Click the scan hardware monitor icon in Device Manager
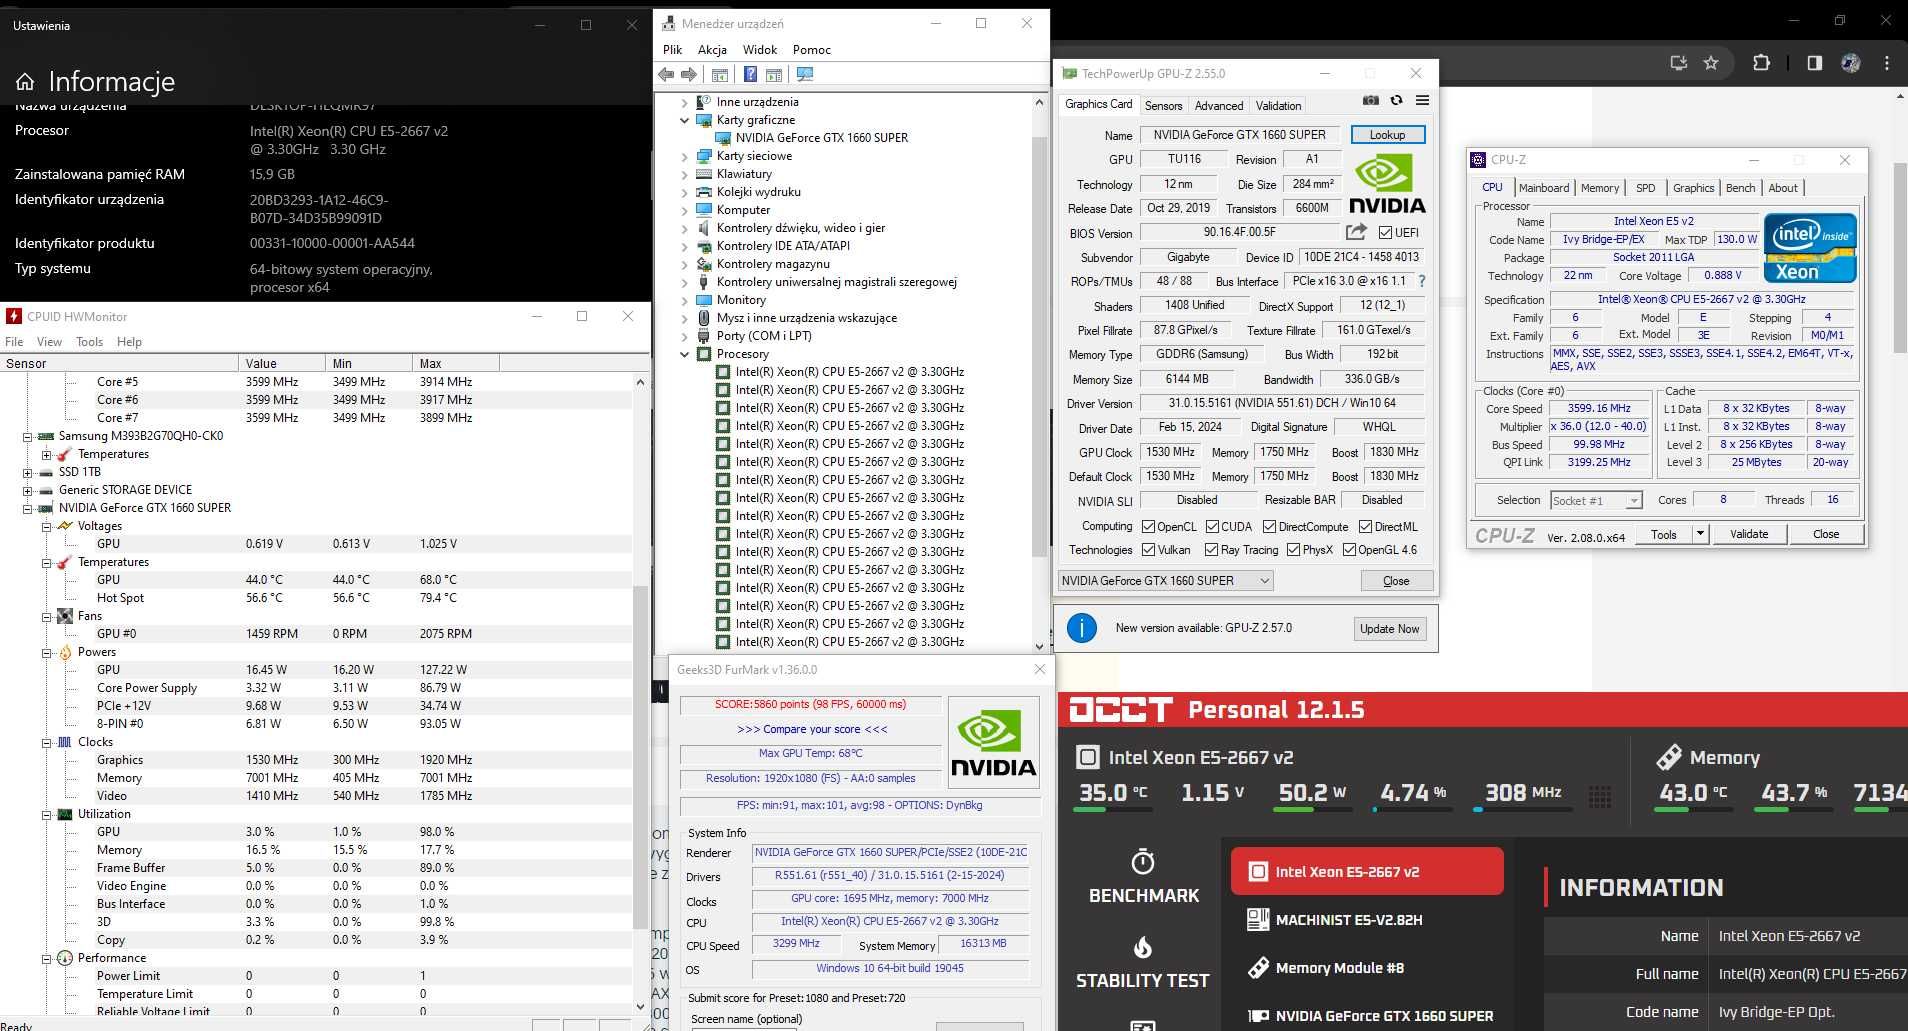Image resolution: width=1908 pixels, height=1031 pixels. tap(805, 75)
